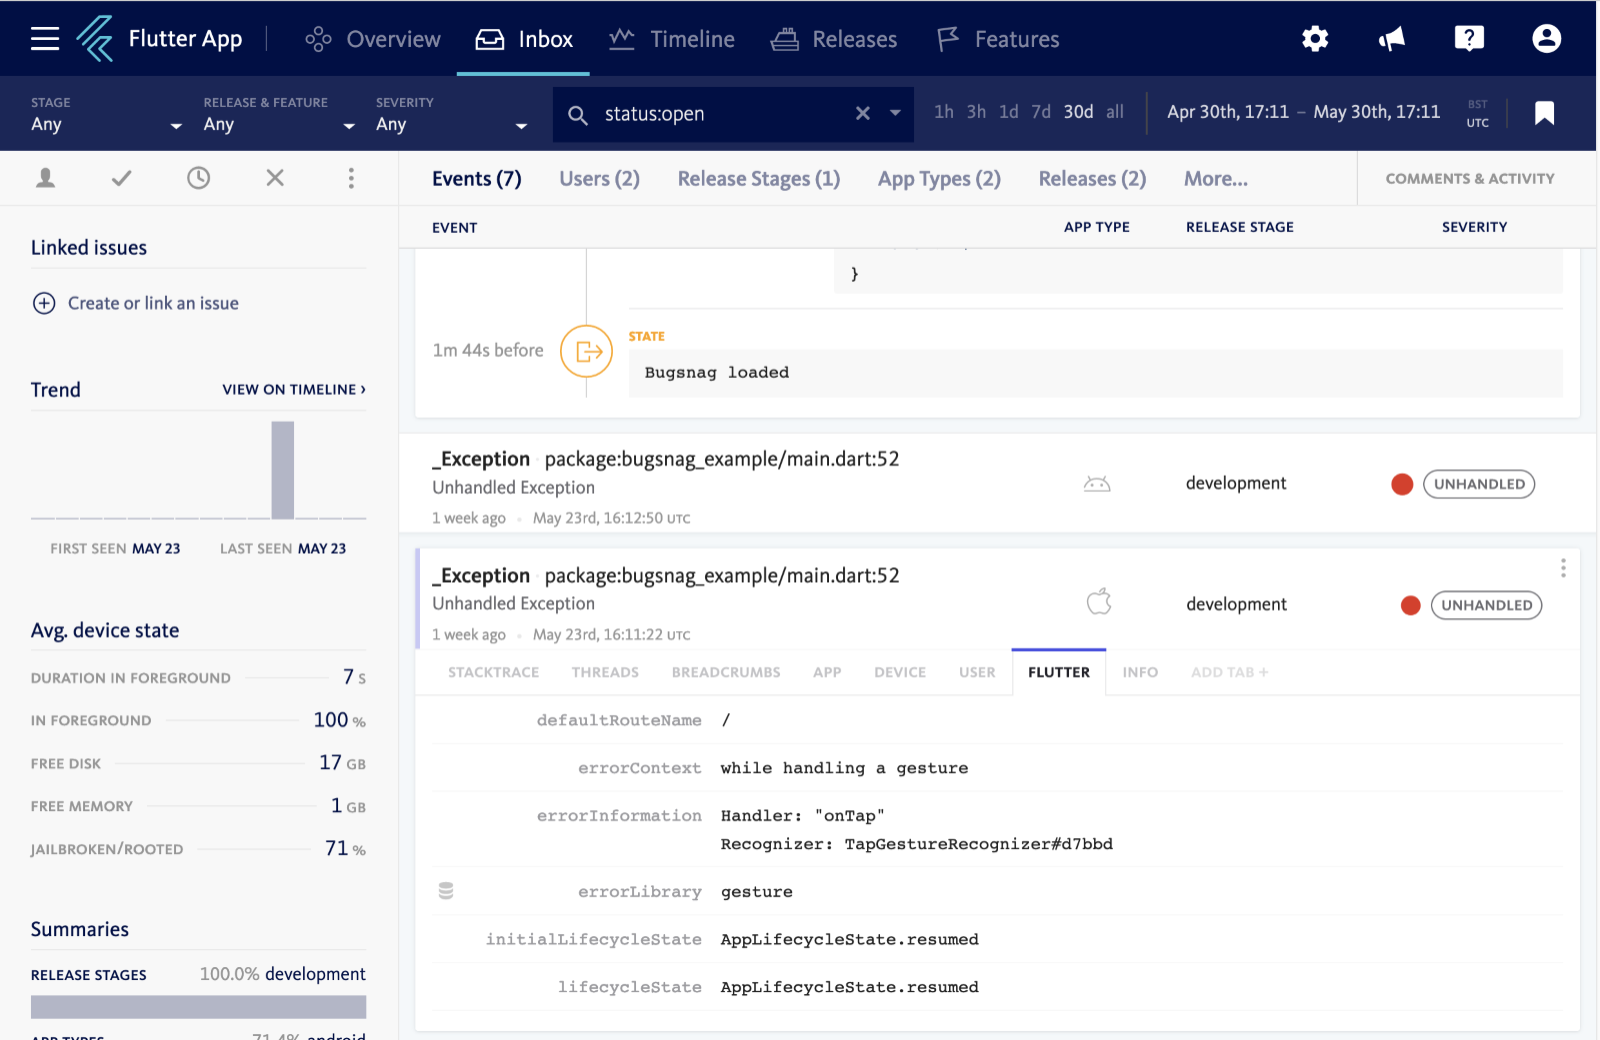This screenshot has width=1600, height=1040.
Task: Switch to the Stacktrace tab
Action: [x=493, y=672]
